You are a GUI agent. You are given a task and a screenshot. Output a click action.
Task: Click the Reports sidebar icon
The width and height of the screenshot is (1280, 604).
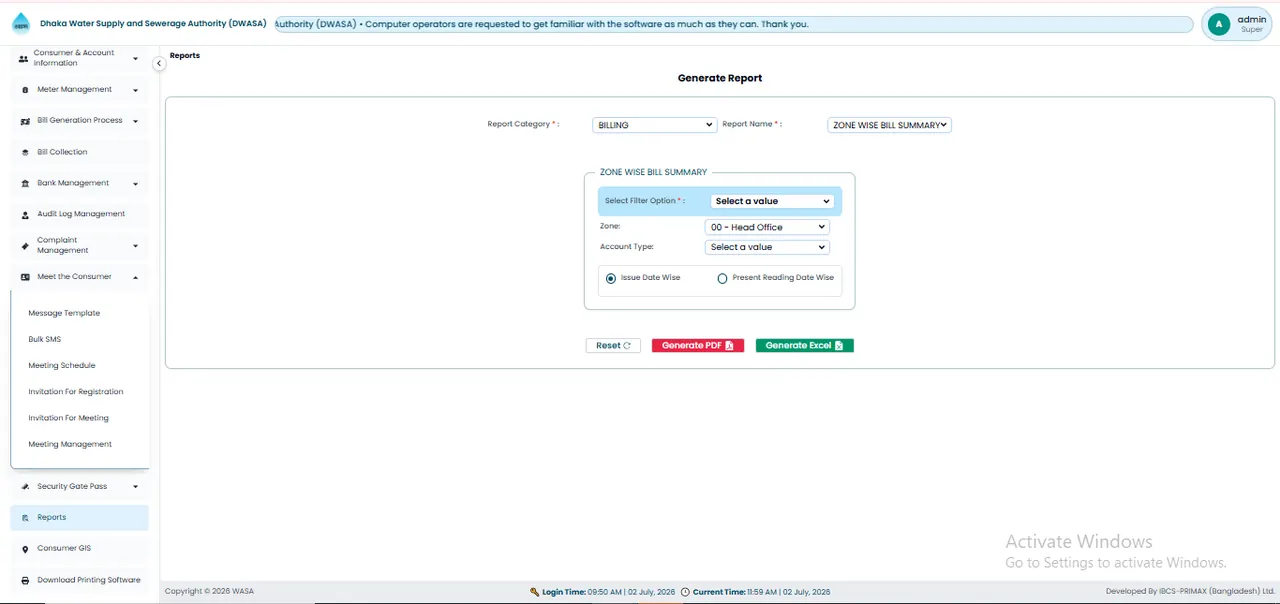[25, 518]
